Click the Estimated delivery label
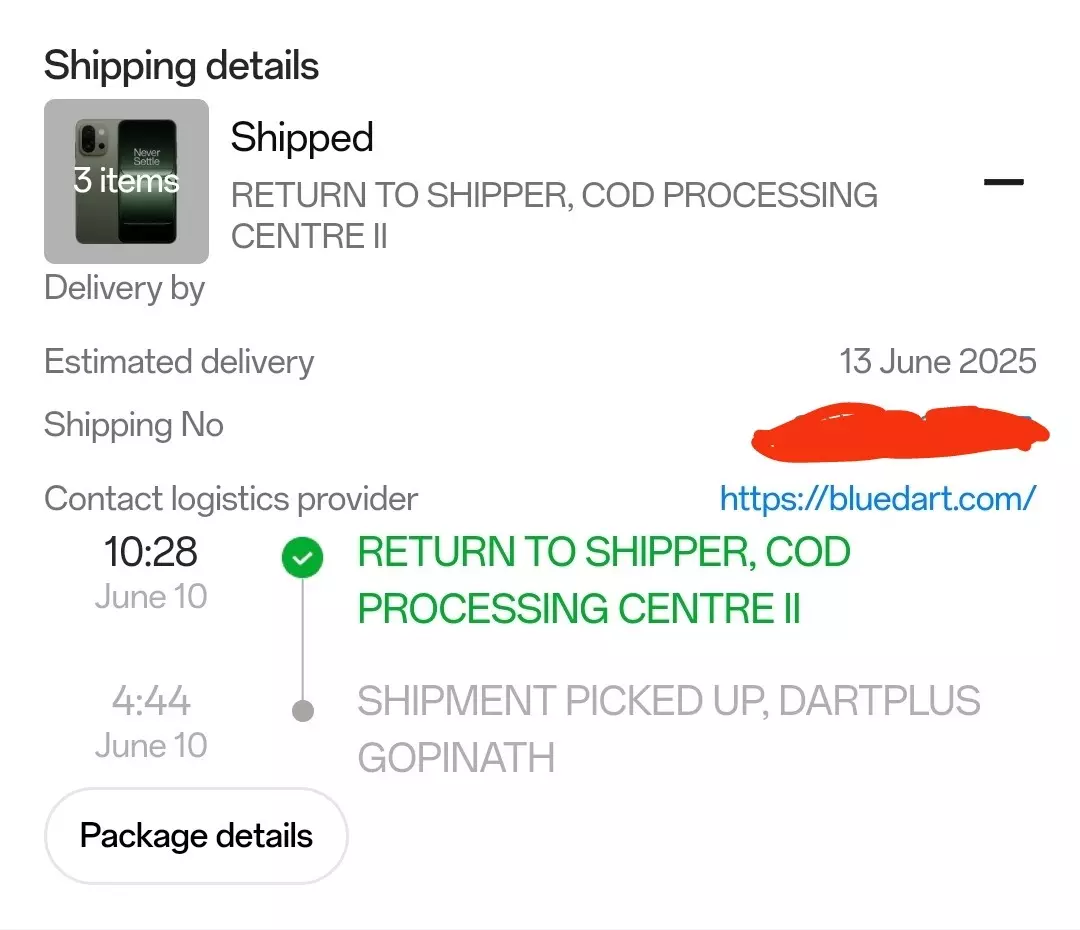Image resolution: width=1080 pixels, height=930 pixels. tap(179, 362)
